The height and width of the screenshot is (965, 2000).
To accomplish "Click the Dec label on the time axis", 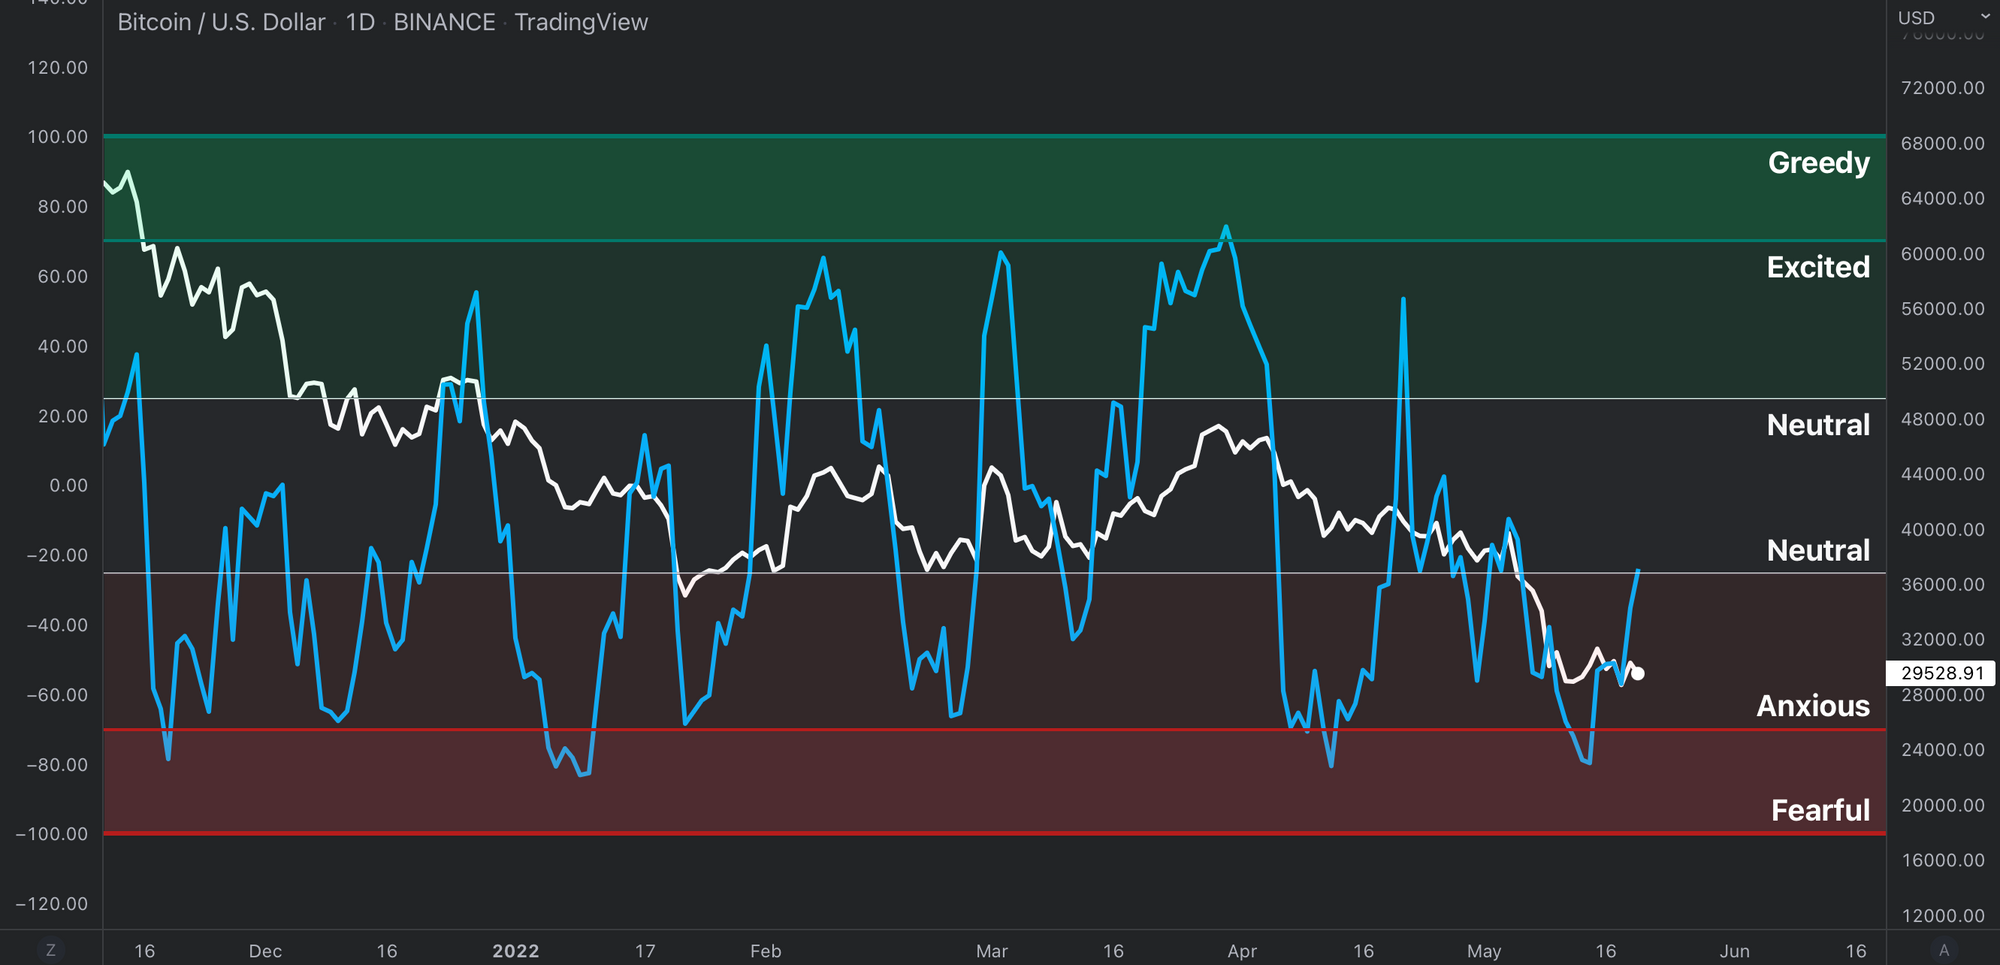I will tap(265, 951).
